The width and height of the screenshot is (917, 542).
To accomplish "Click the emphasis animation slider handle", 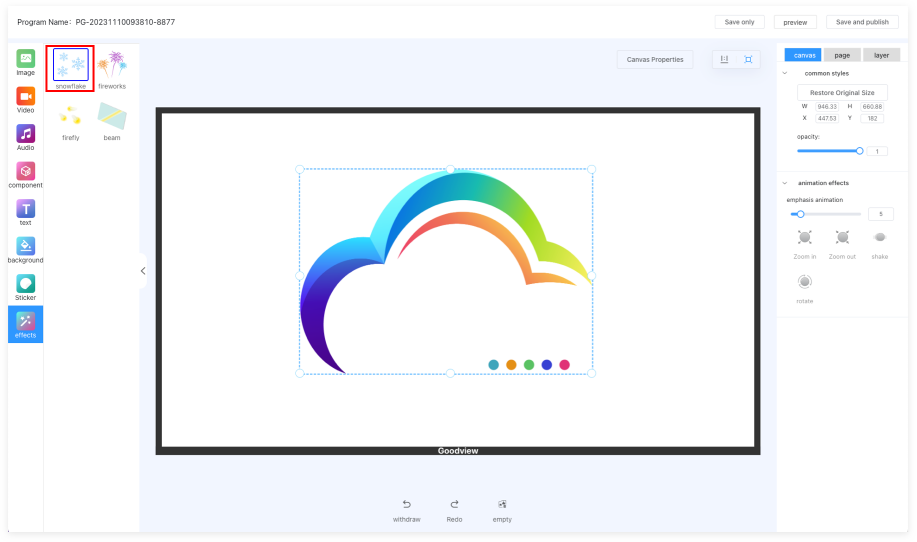I will tap(801, 214).
